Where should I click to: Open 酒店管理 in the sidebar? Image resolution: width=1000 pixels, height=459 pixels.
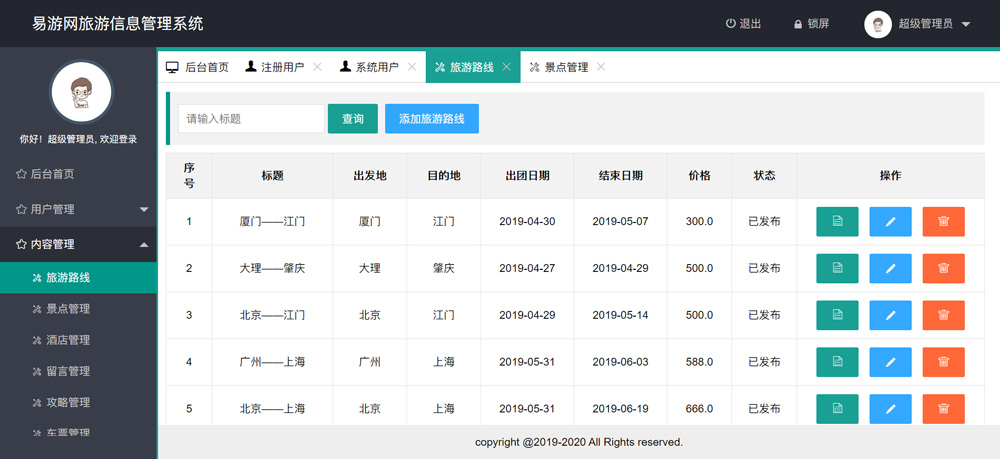(x=68, y=340)
